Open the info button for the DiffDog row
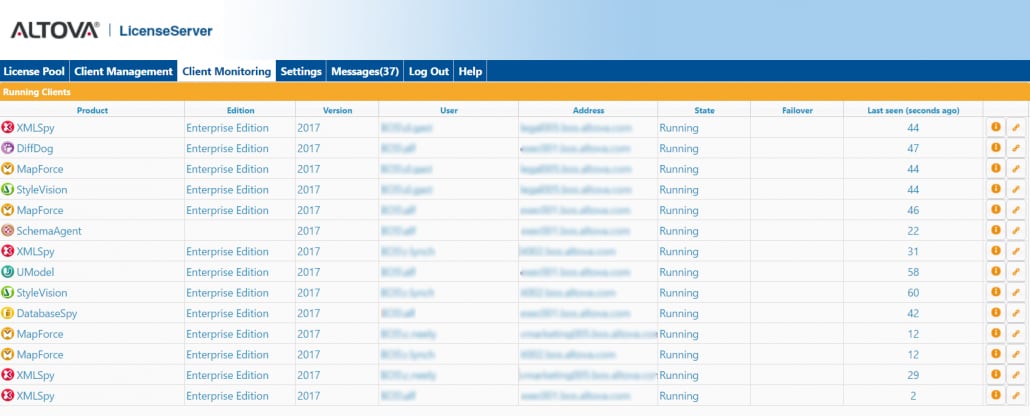This screenshot has width=1030, height=416. point(996,148)
